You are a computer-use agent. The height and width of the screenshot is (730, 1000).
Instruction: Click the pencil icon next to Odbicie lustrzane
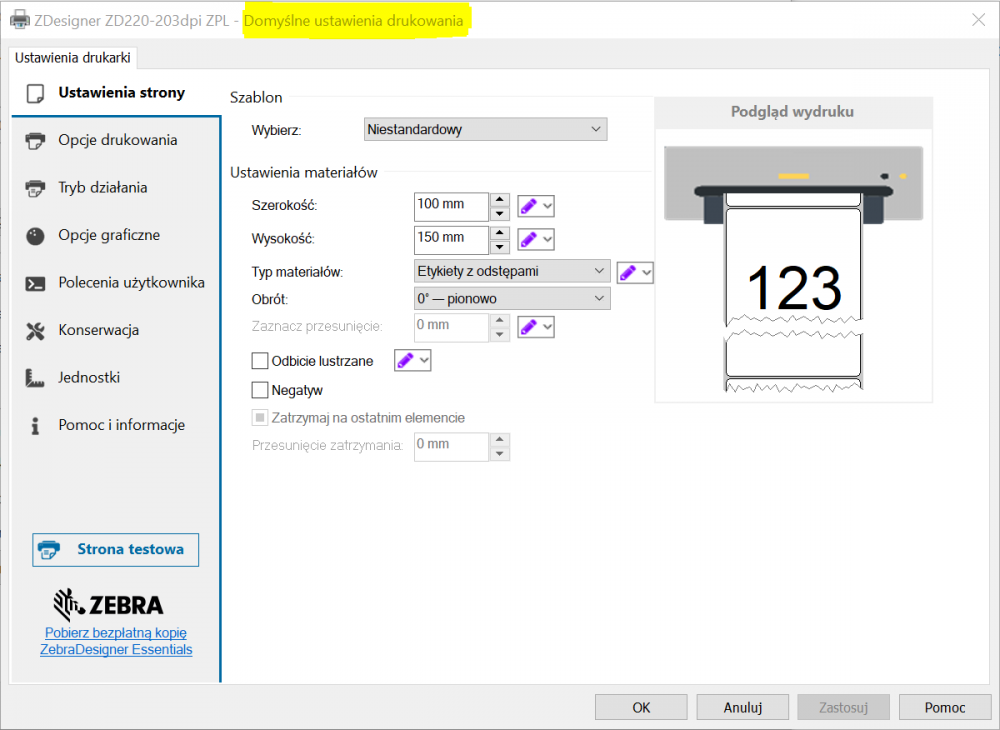tap(406, 360)
